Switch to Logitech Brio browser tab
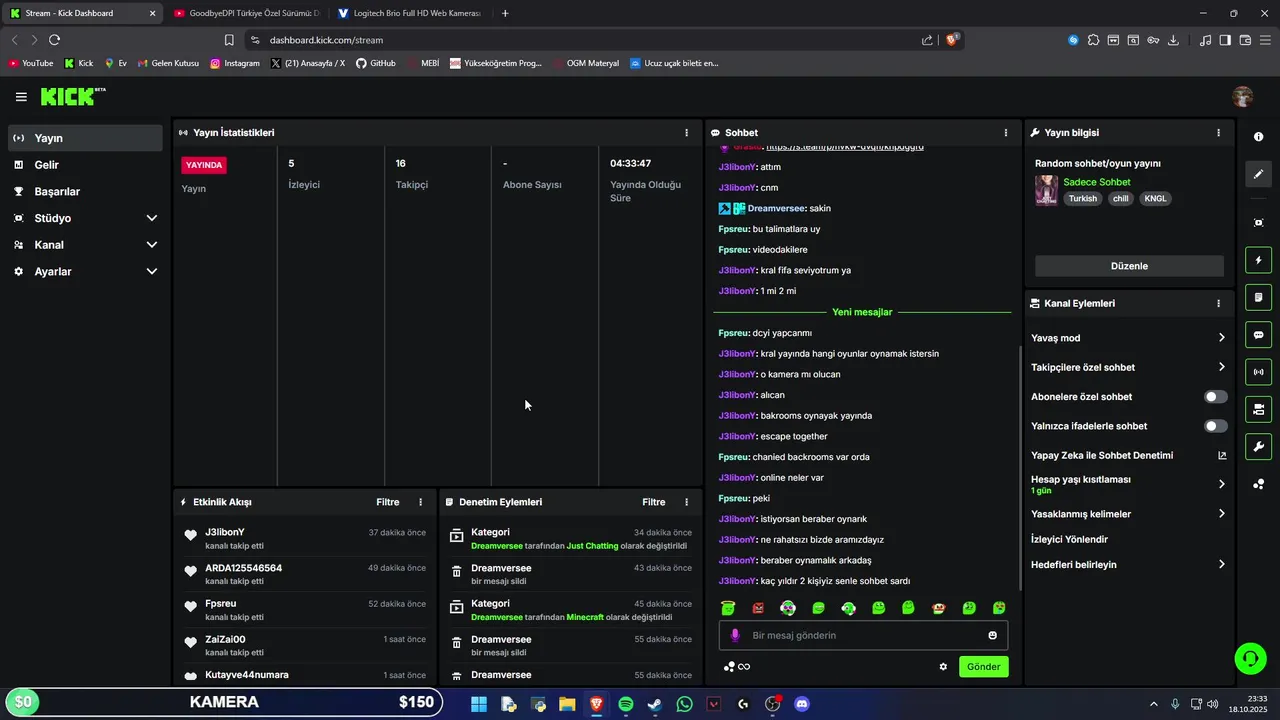The height and width of the screenshot is (720, 1280). (x=410, y=13)
